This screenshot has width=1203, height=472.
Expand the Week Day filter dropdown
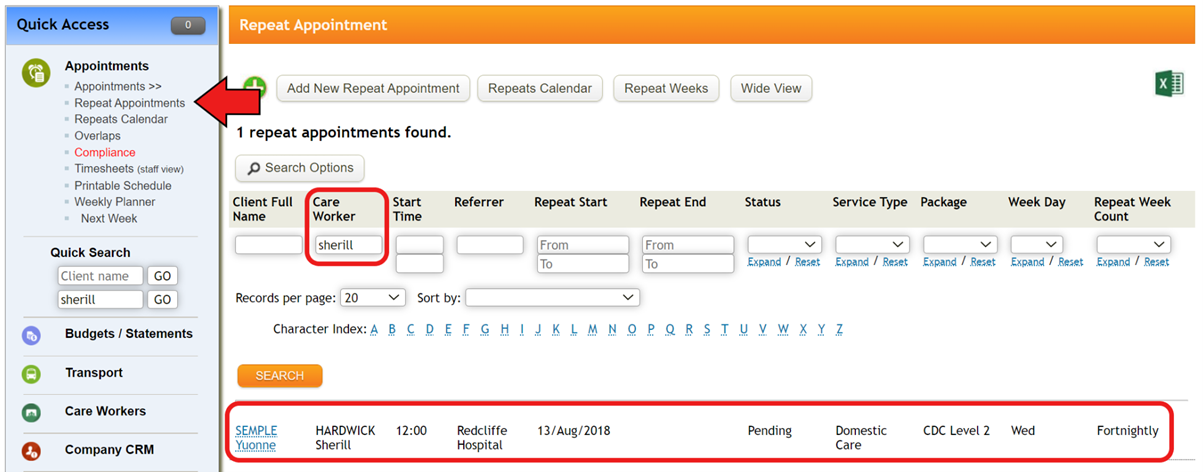click(1036, 244)
